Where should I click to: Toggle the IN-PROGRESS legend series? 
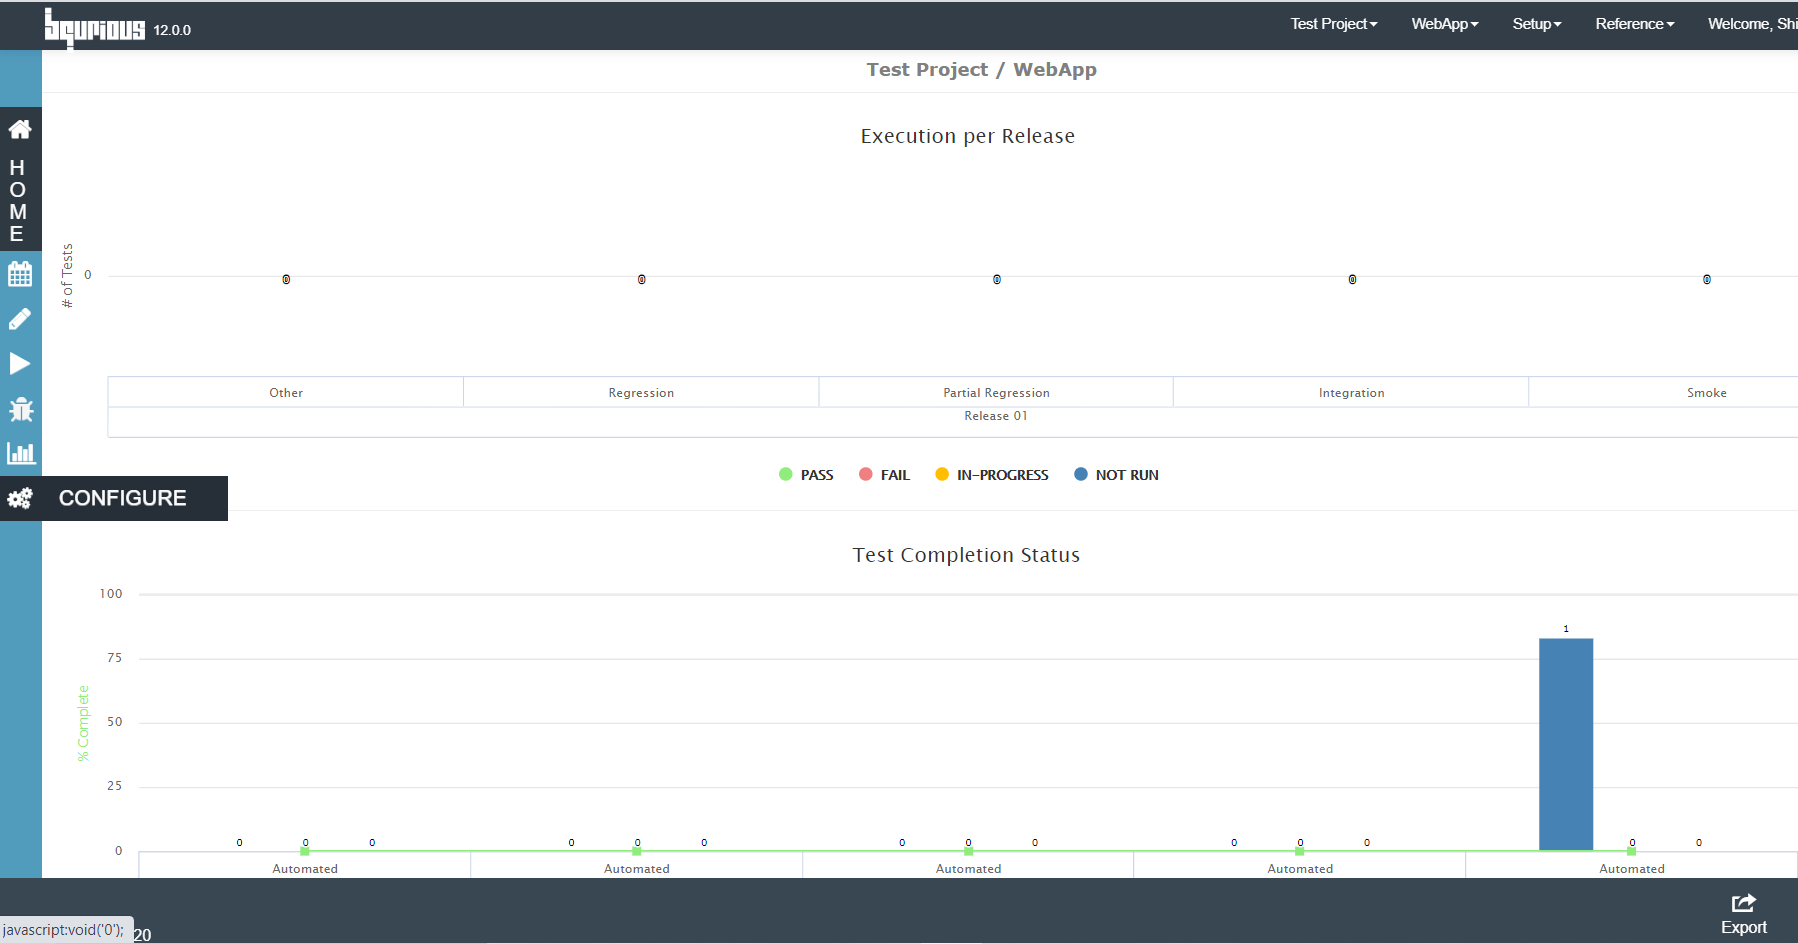(x=992, y=475)
